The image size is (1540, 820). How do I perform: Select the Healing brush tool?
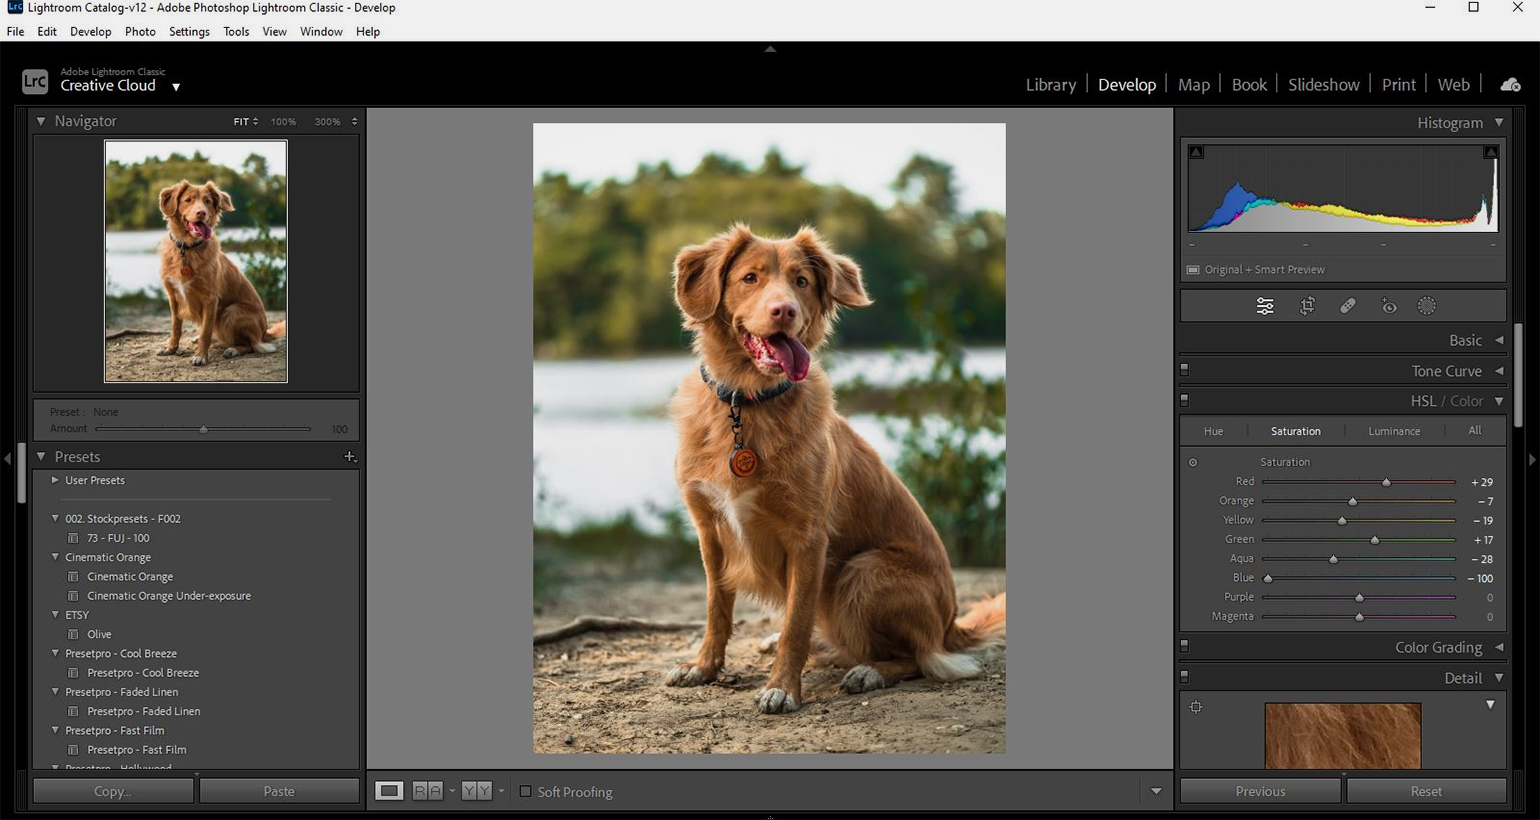click(x=1348, y=307)
